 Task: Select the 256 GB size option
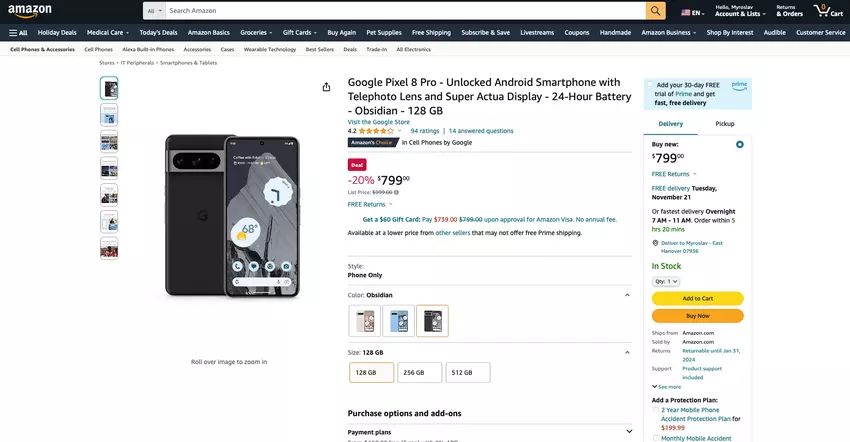pyautogui.click(x=413, y=372)
